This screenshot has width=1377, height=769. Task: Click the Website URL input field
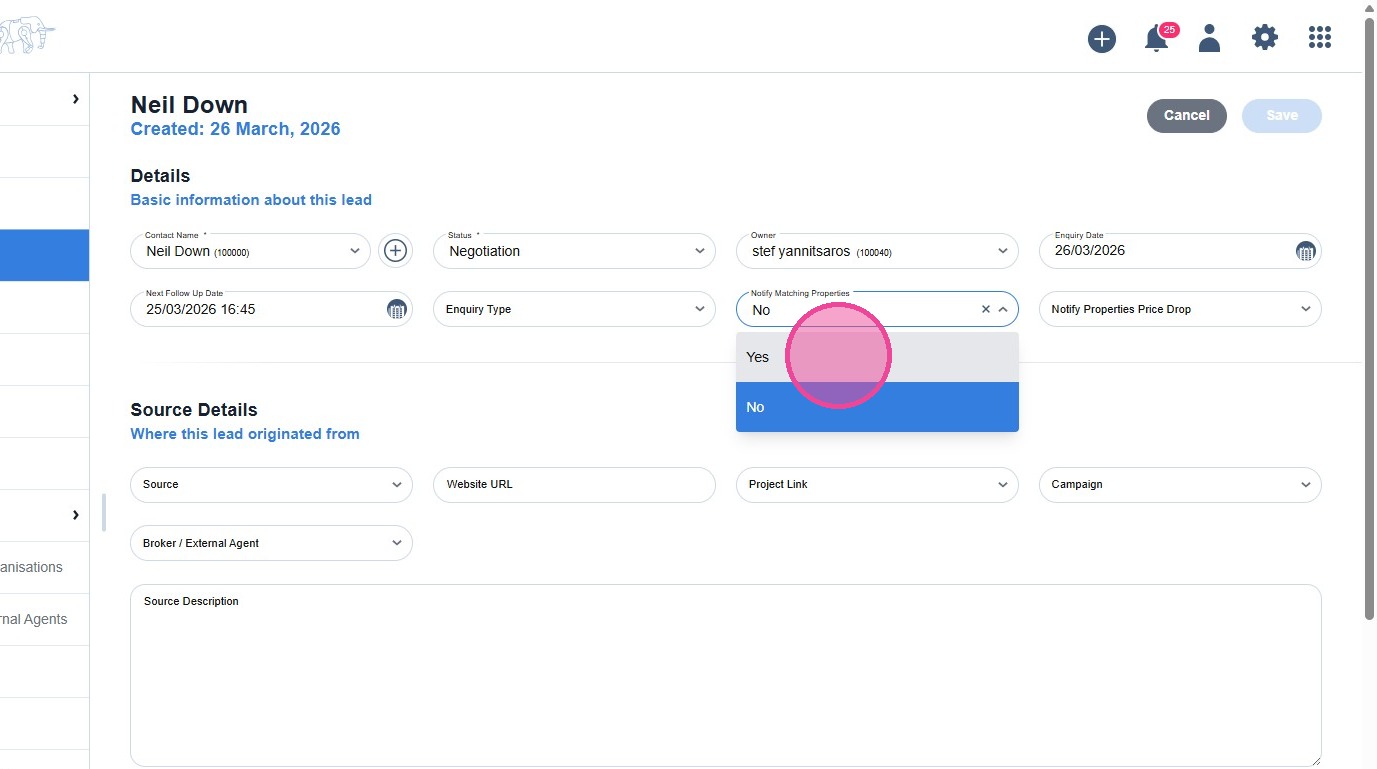(574, 484)
